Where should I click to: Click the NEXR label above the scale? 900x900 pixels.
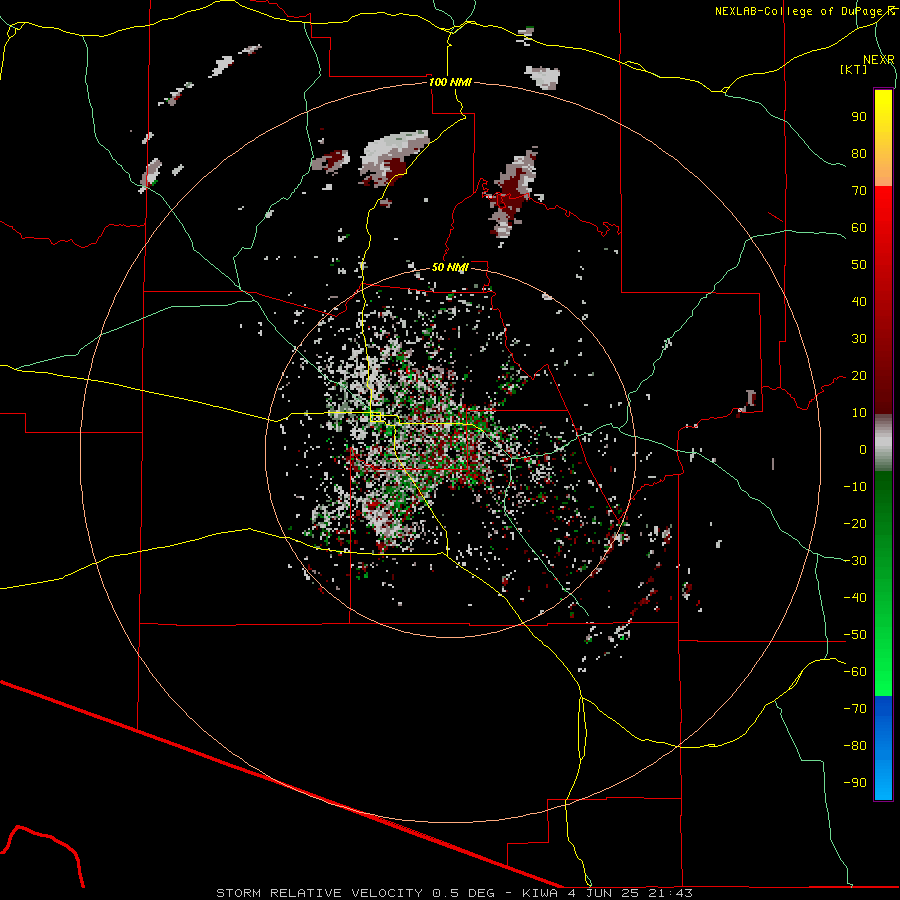pyautogui.click(x=879, y=60)
